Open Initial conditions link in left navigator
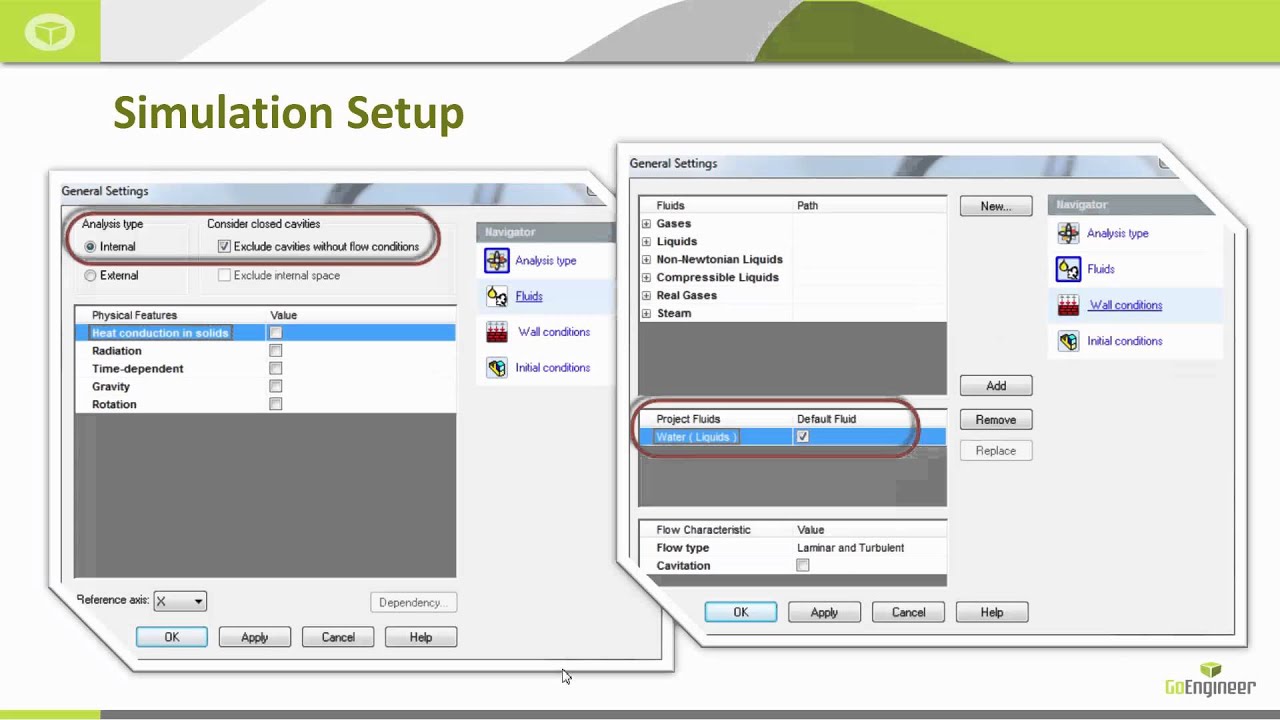1280x720 pixels. tap(553, 368)
